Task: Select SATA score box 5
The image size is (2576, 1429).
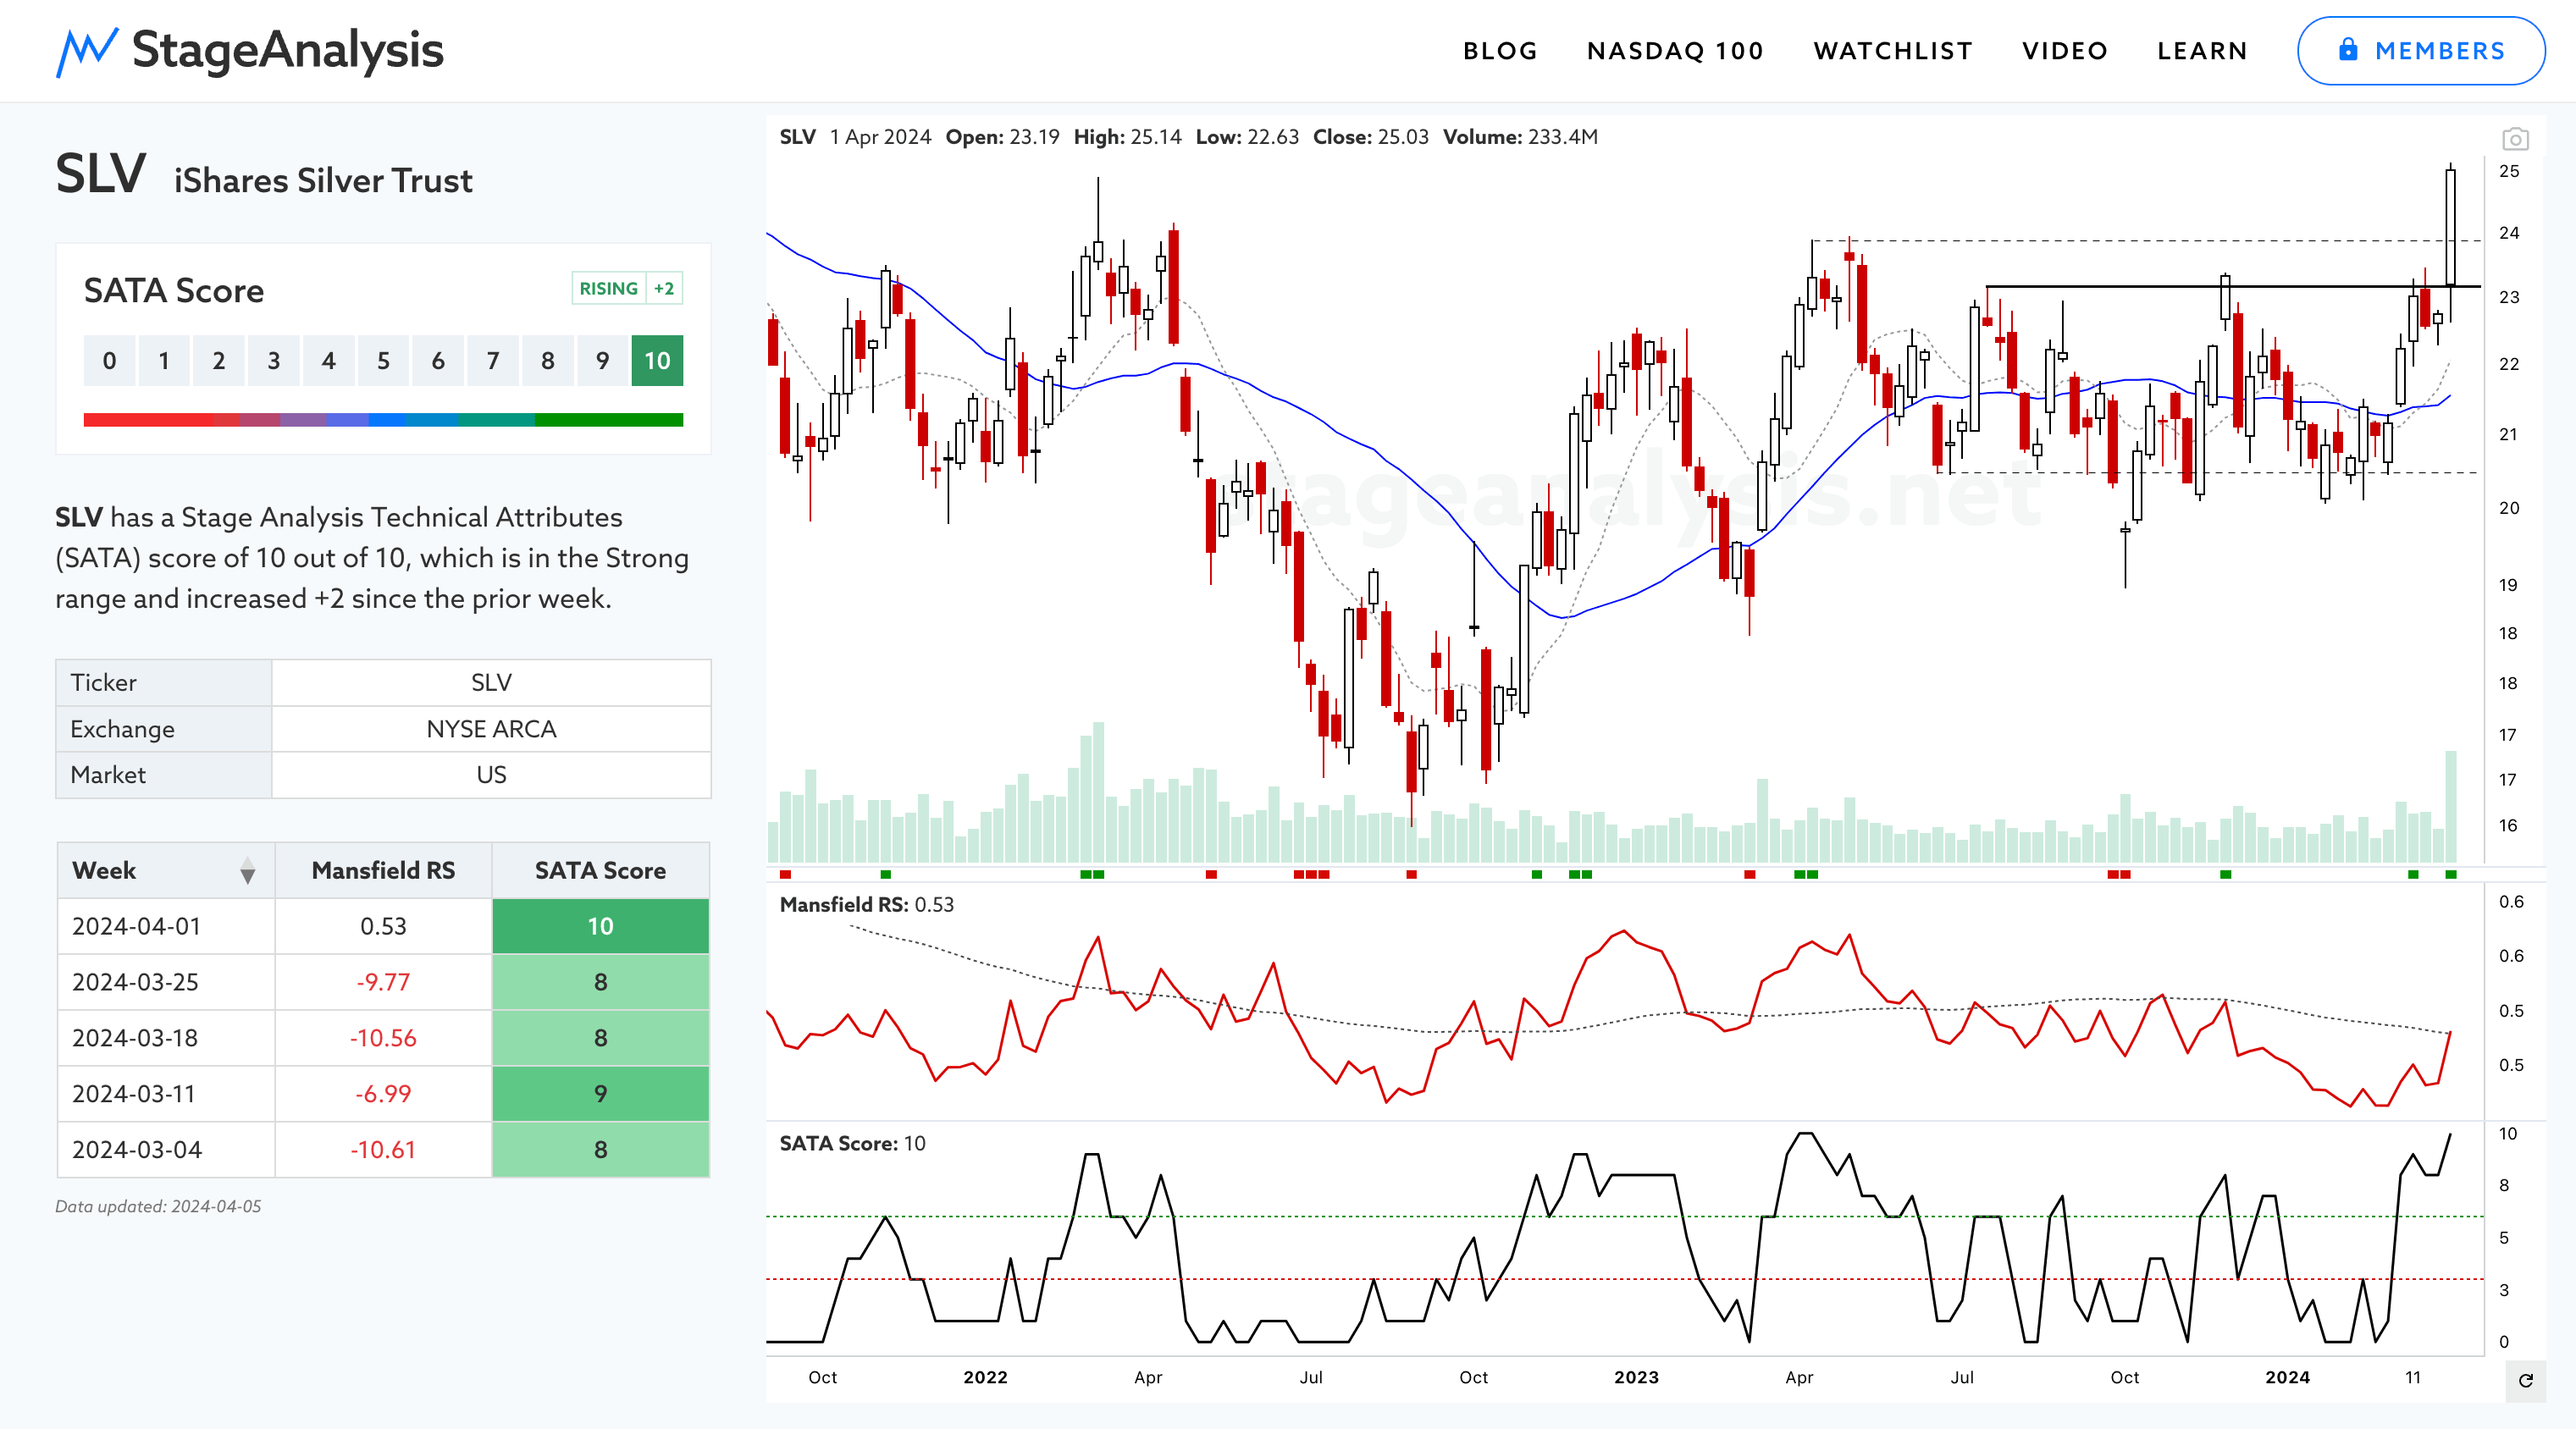Action: coord(383,361)
